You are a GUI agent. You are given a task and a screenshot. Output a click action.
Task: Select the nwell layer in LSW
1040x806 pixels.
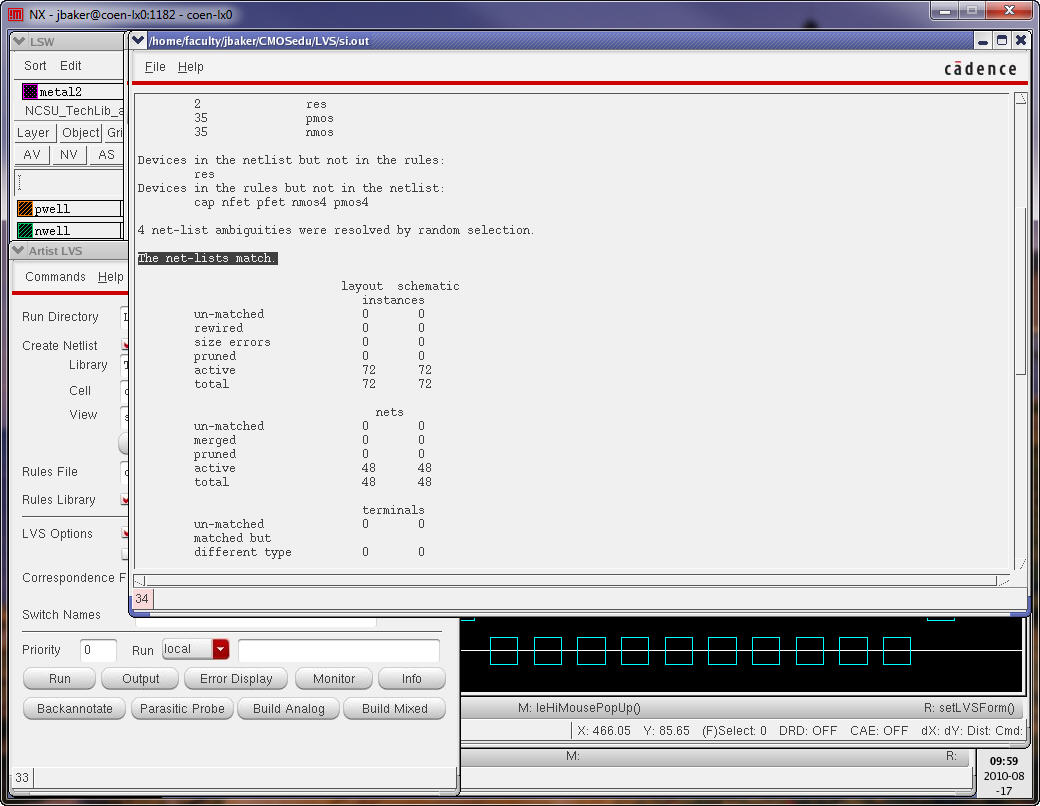26,231
